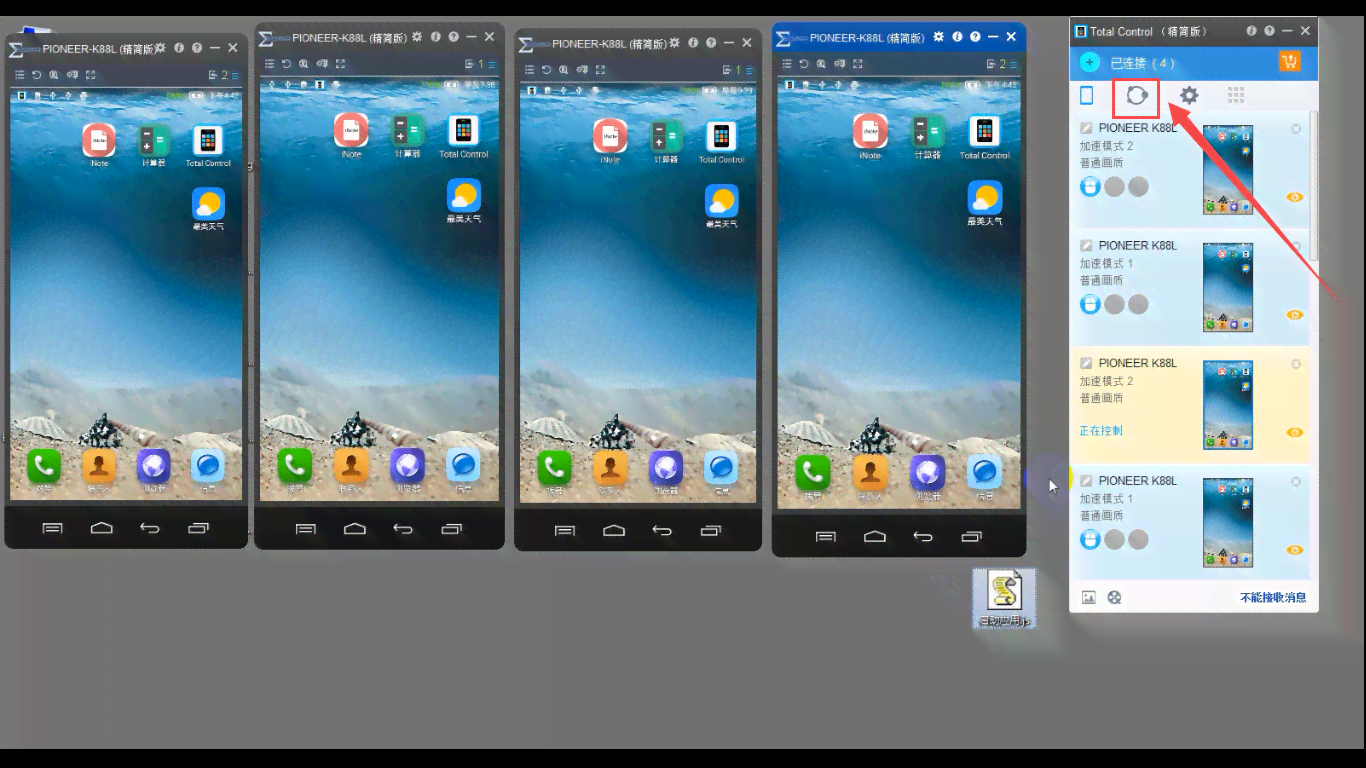Toggle the eye icon of the top device entry

pyautogui.click(x=1295, y=197)
